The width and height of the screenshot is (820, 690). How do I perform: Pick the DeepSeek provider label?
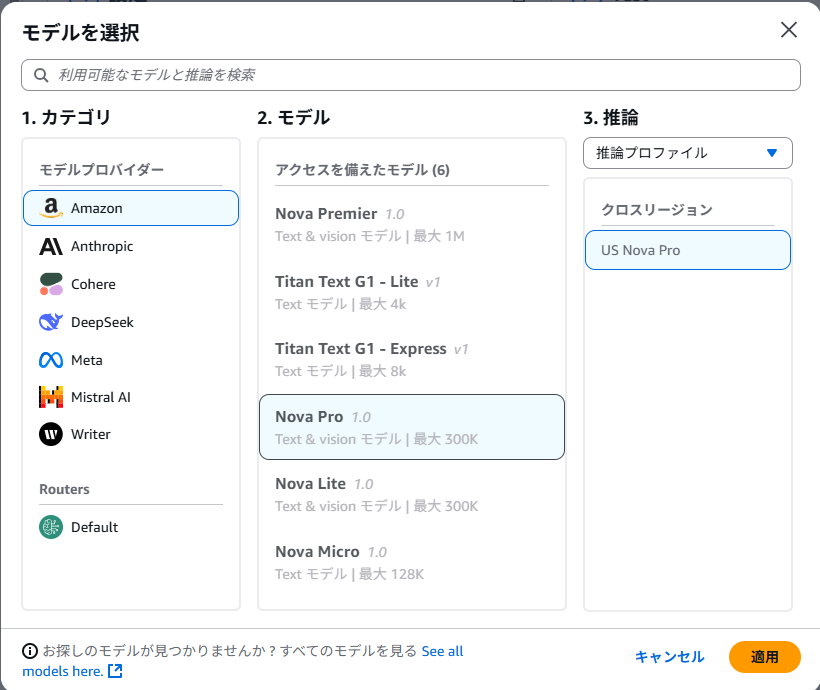102,322
